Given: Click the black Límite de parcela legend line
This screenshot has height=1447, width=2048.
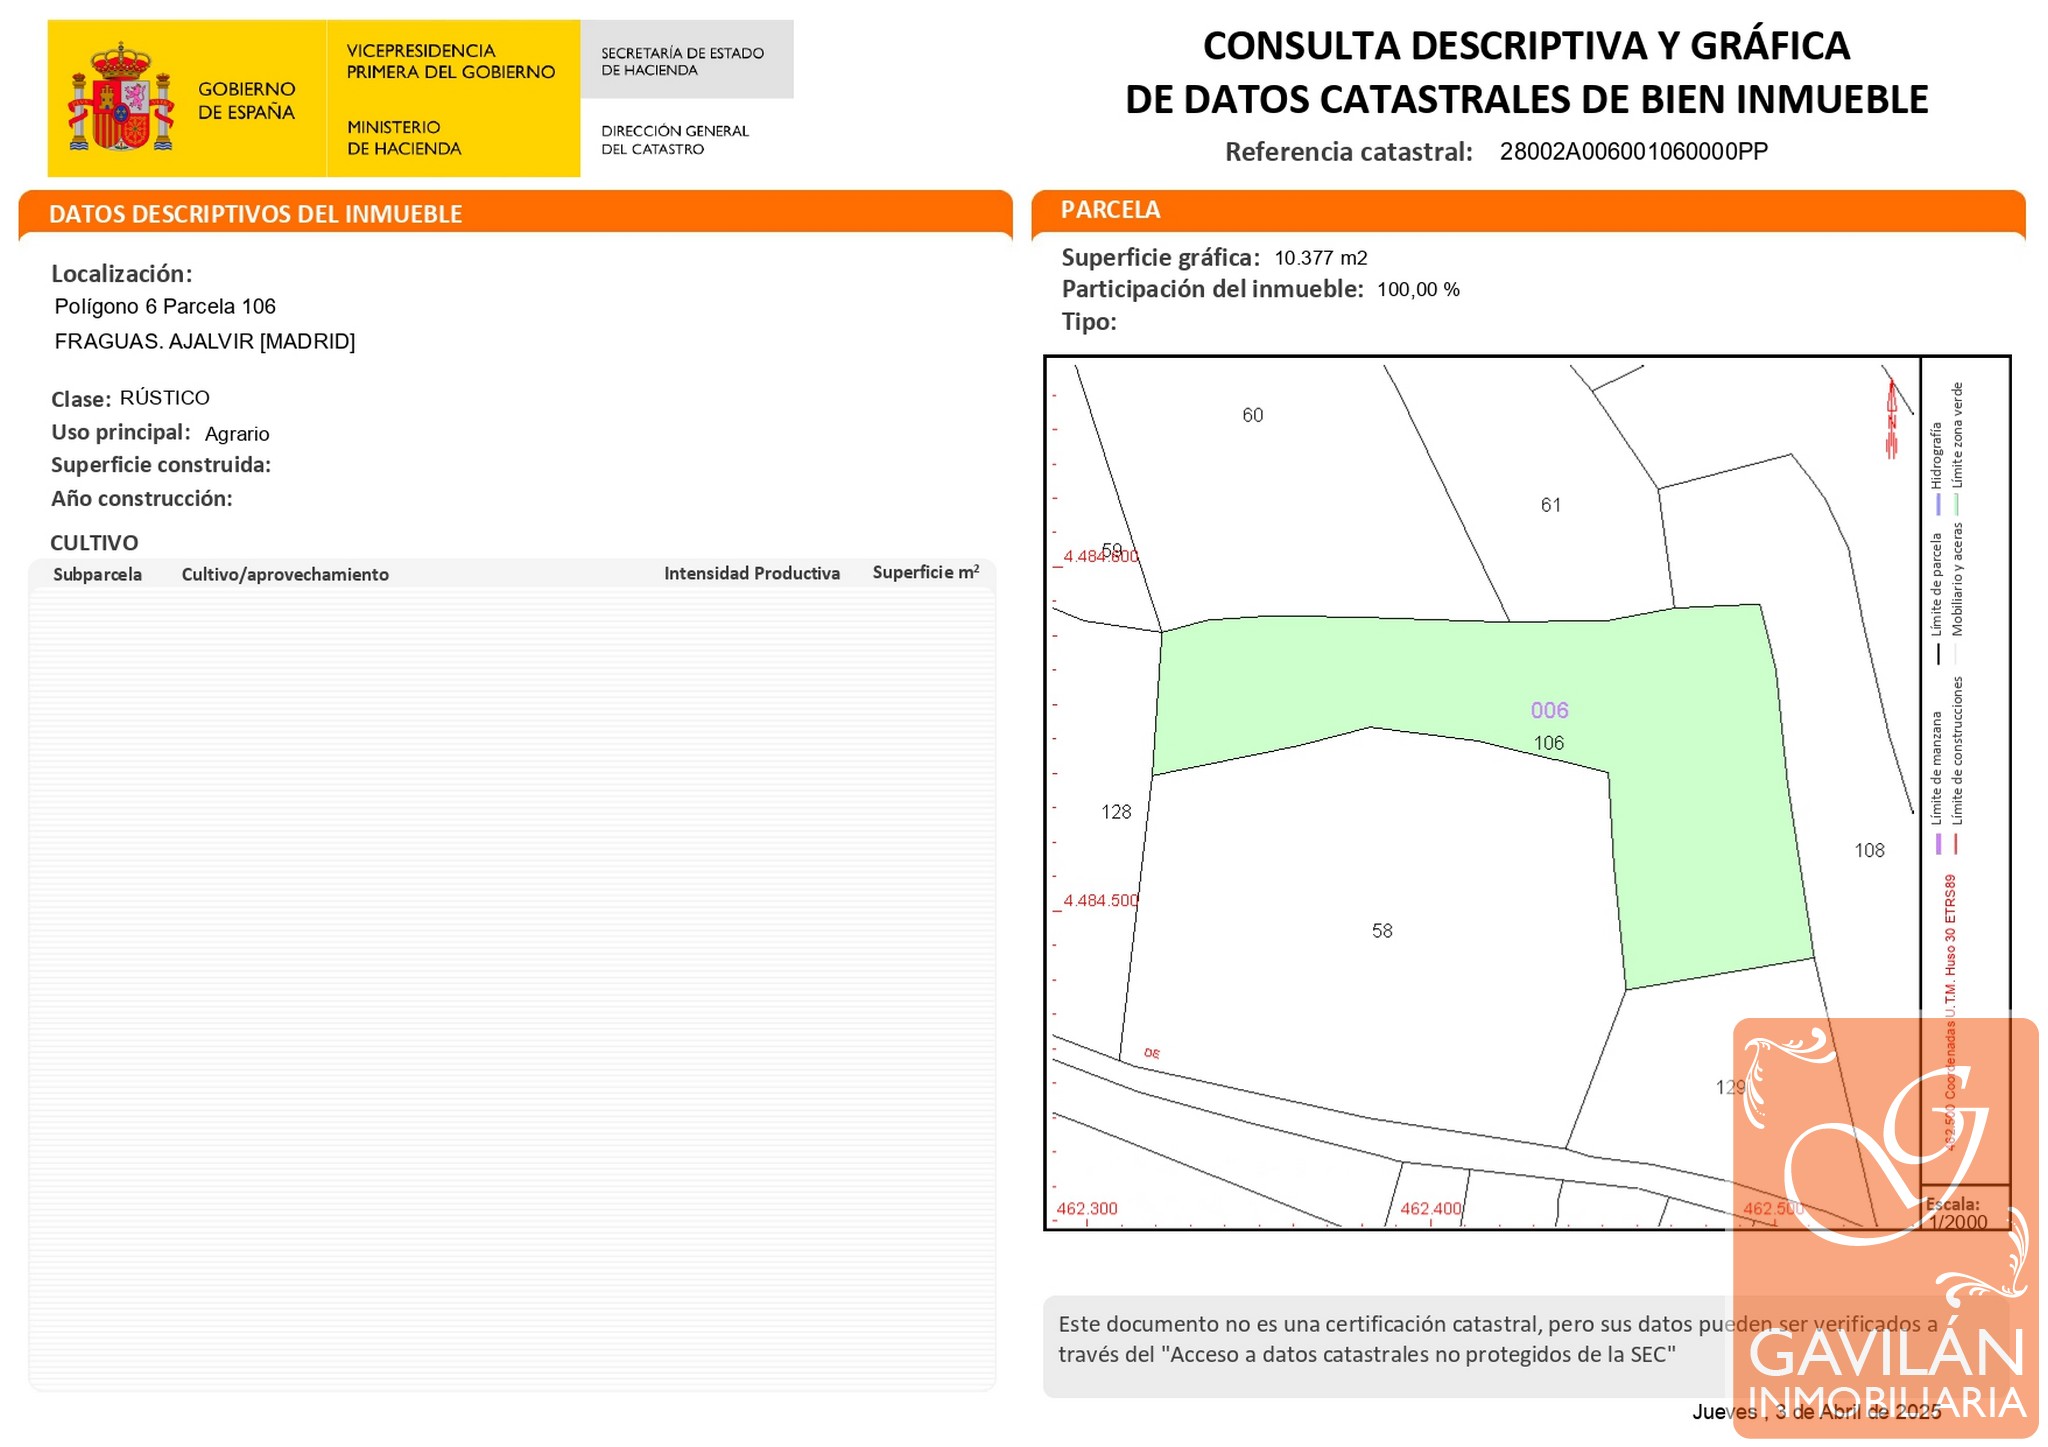Looking at the screenshot, I should [1938, 654].
